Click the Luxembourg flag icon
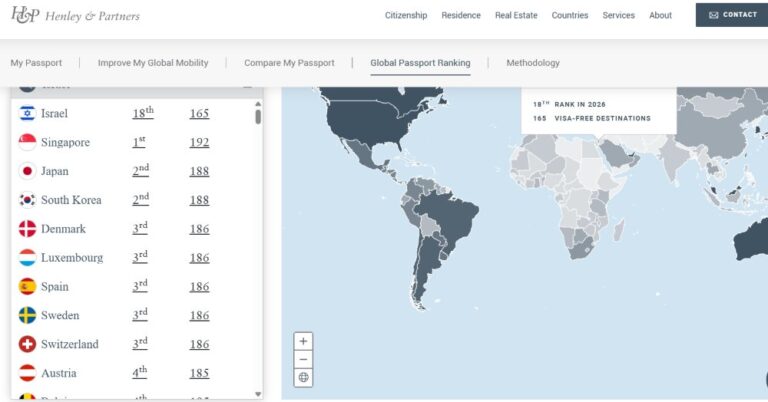The height and width of the screenshot is (402, 768). 27,258
